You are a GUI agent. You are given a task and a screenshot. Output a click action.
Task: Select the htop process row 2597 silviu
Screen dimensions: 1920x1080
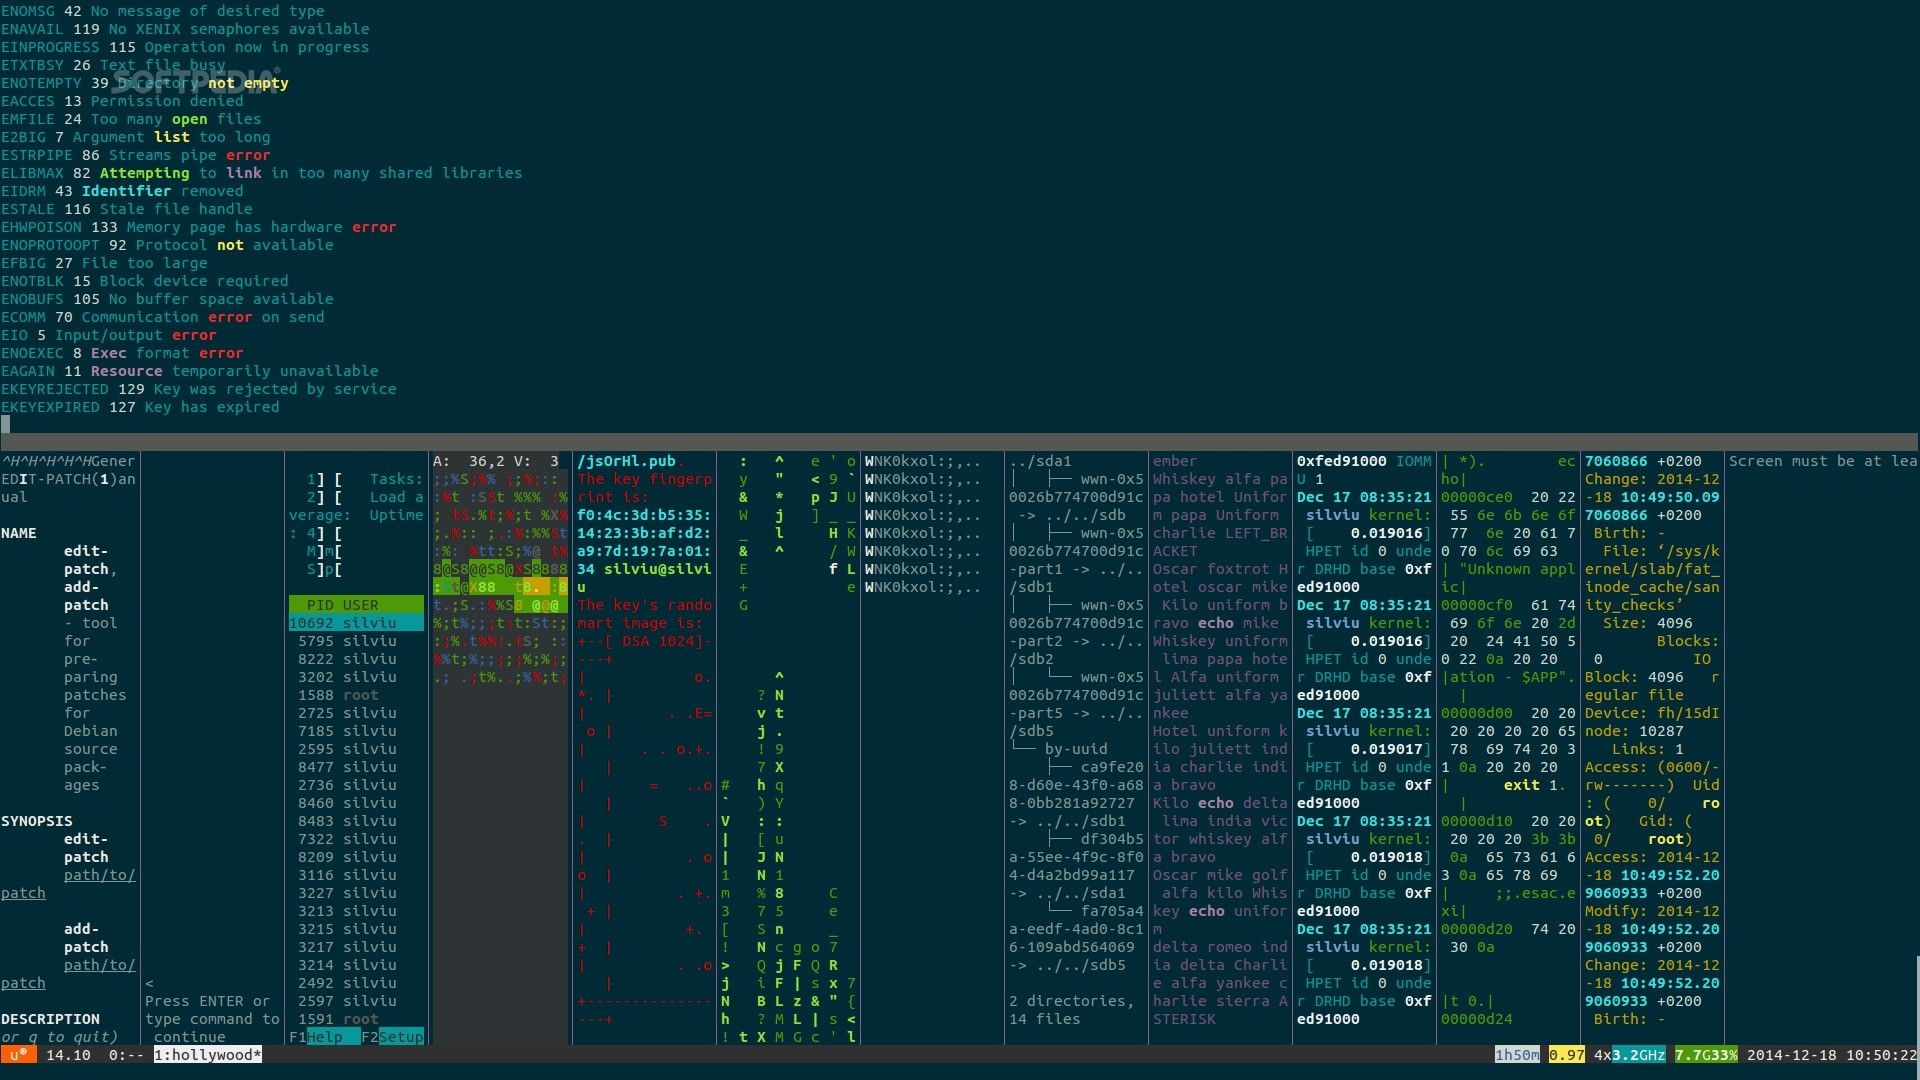(x=347, y=1001)
